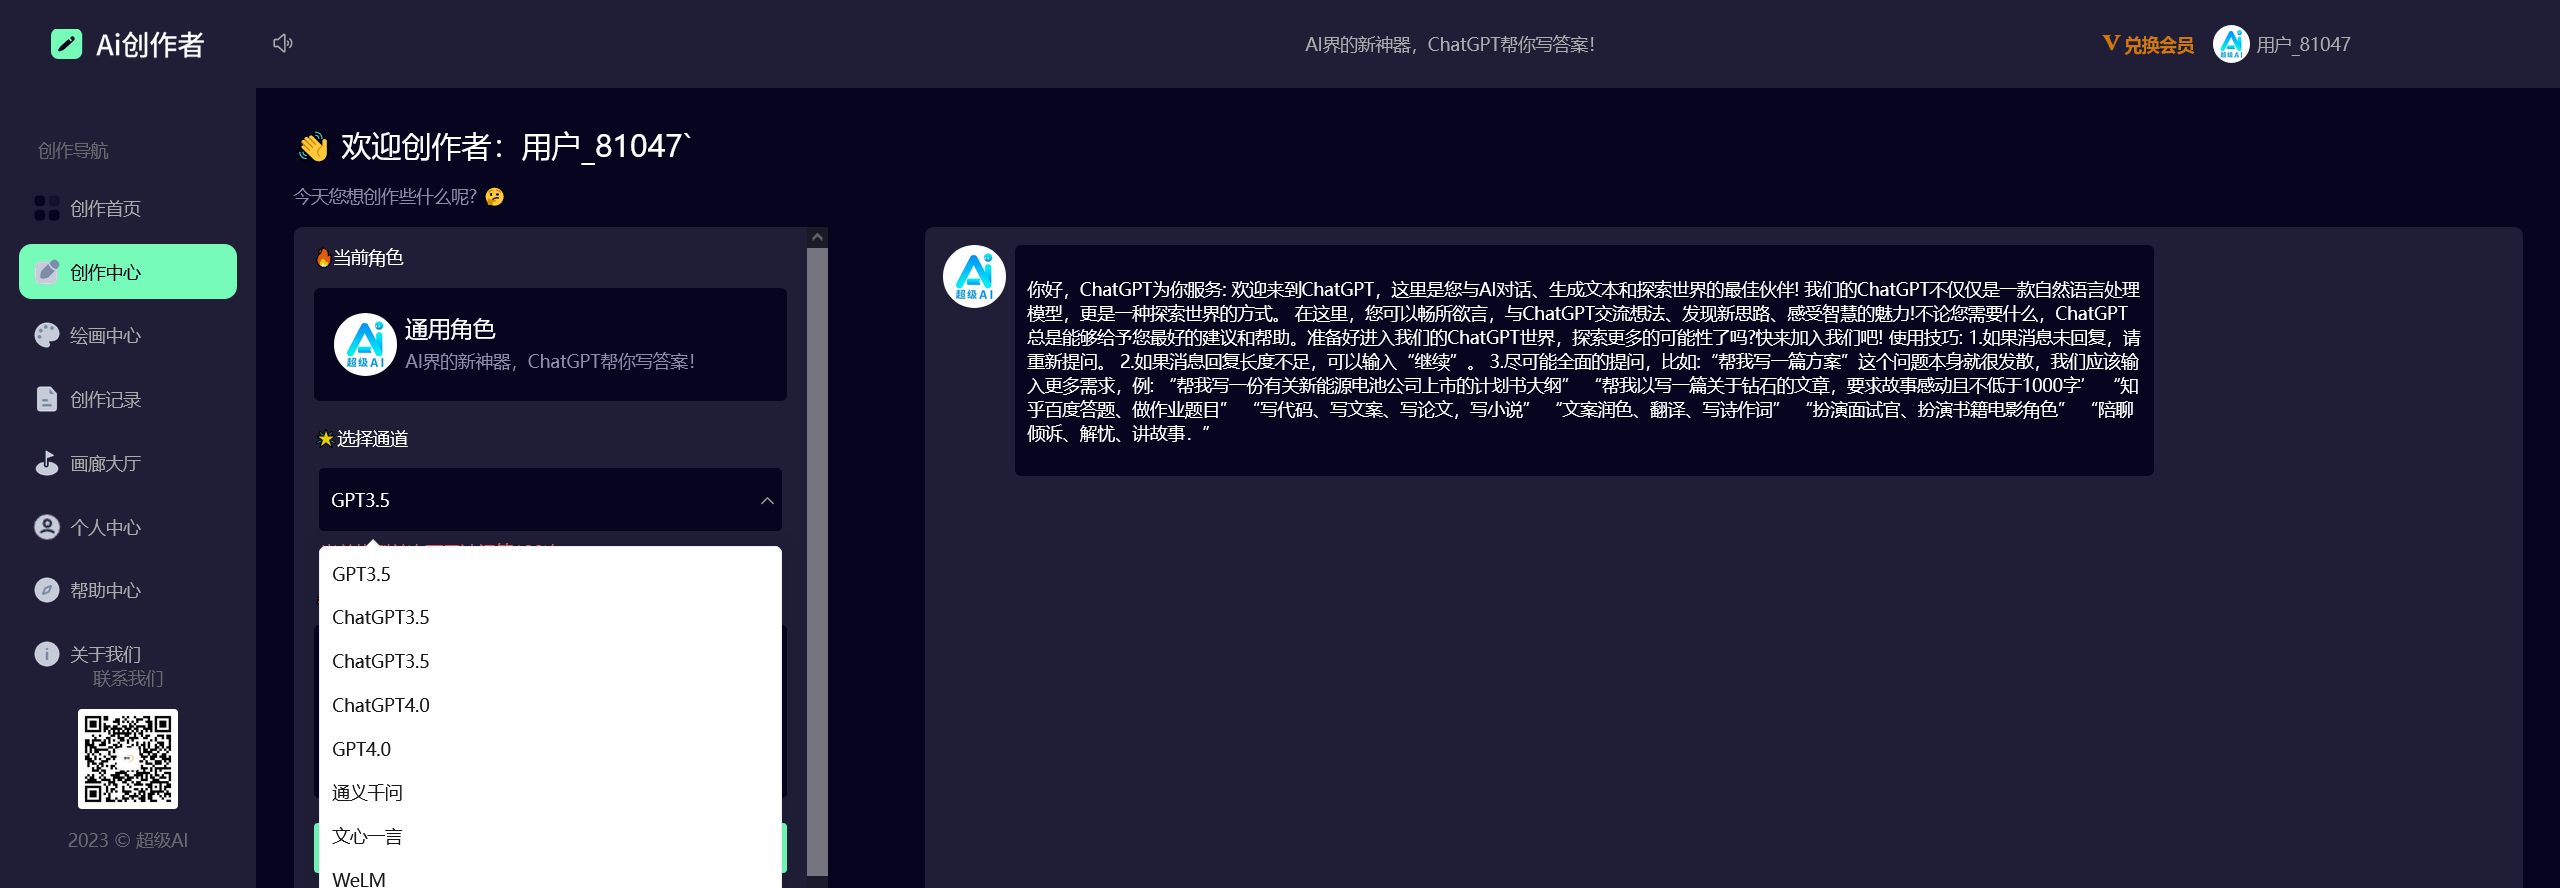Choose ChatGPT4.0 from the channel list
The height and width of the screenshot is (888, 2560).
381,705
